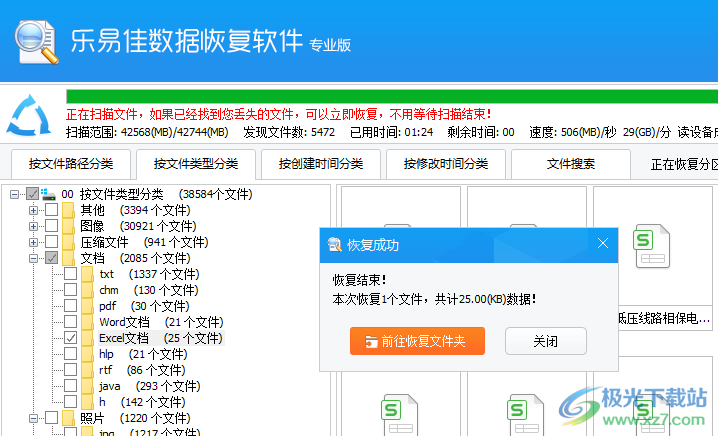
Task: Select the txt (1337 个文件) row
Action: click(149, 274)
